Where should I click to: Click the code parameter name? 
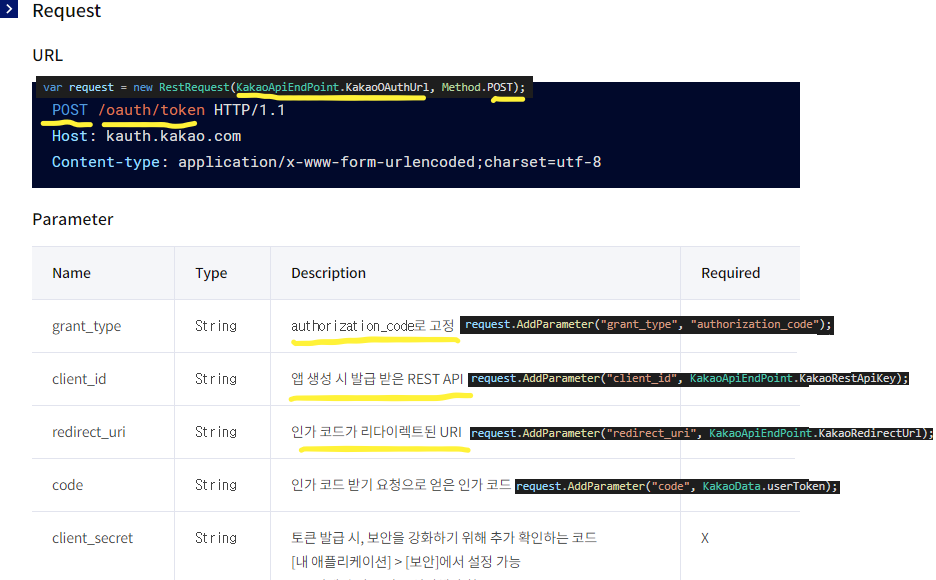(67, 485)
